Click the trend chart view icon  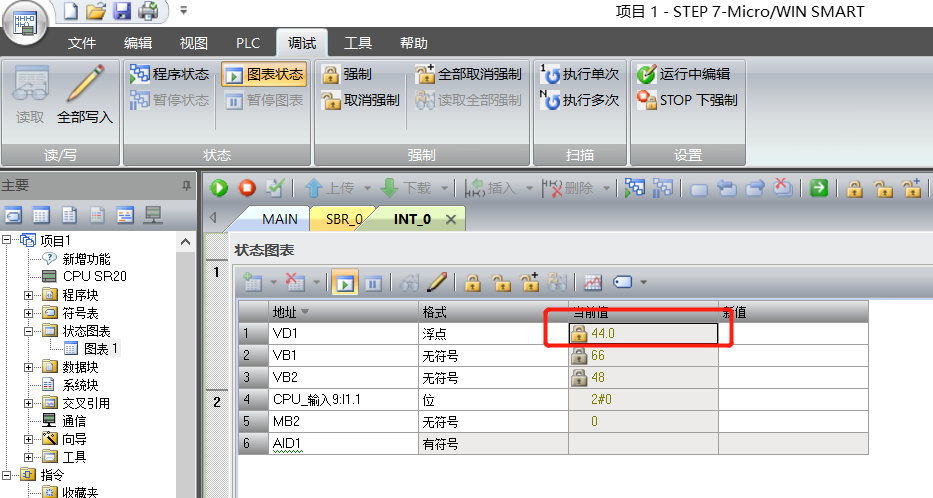(593, 282)
